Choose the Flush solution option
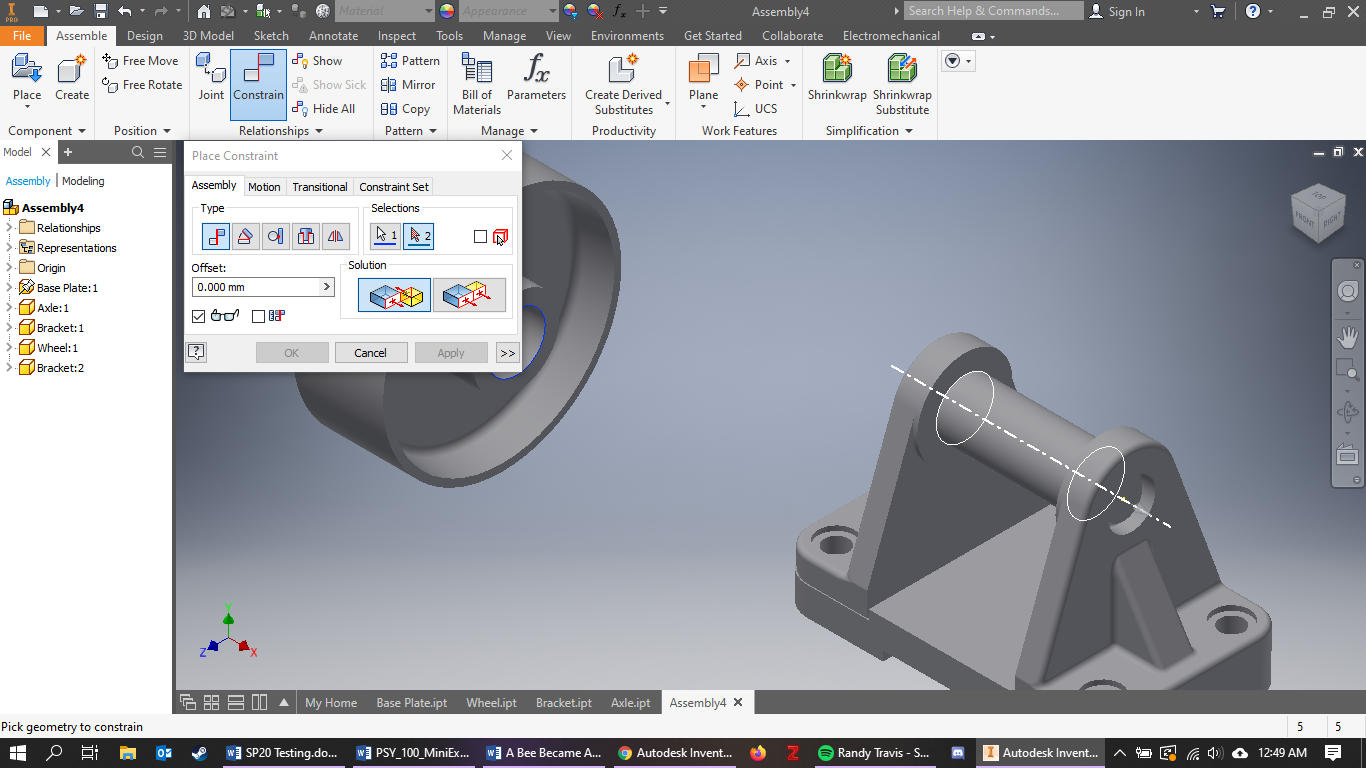1366x768 pixels. pyautogui.click(x=469, y=295)
